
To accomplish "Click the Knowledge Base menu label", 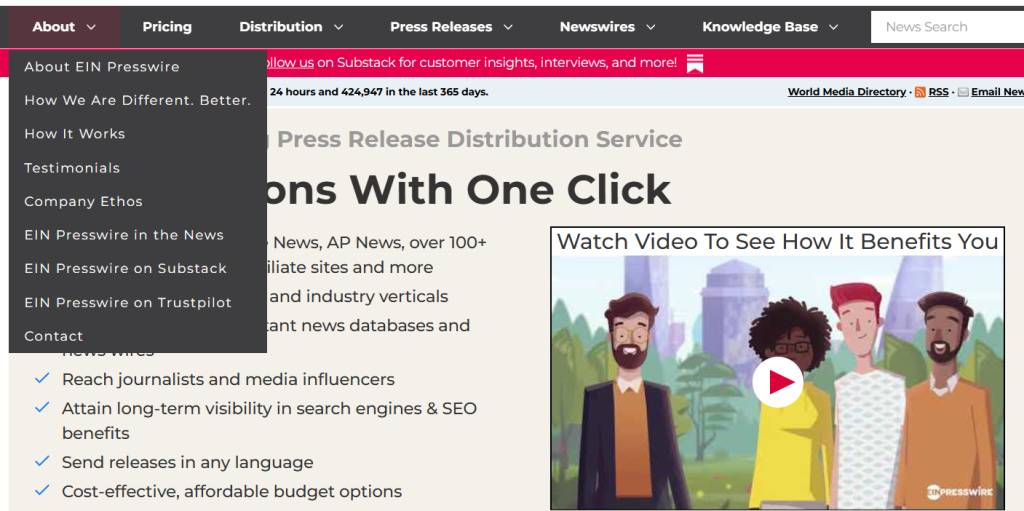I will (760, 27).
